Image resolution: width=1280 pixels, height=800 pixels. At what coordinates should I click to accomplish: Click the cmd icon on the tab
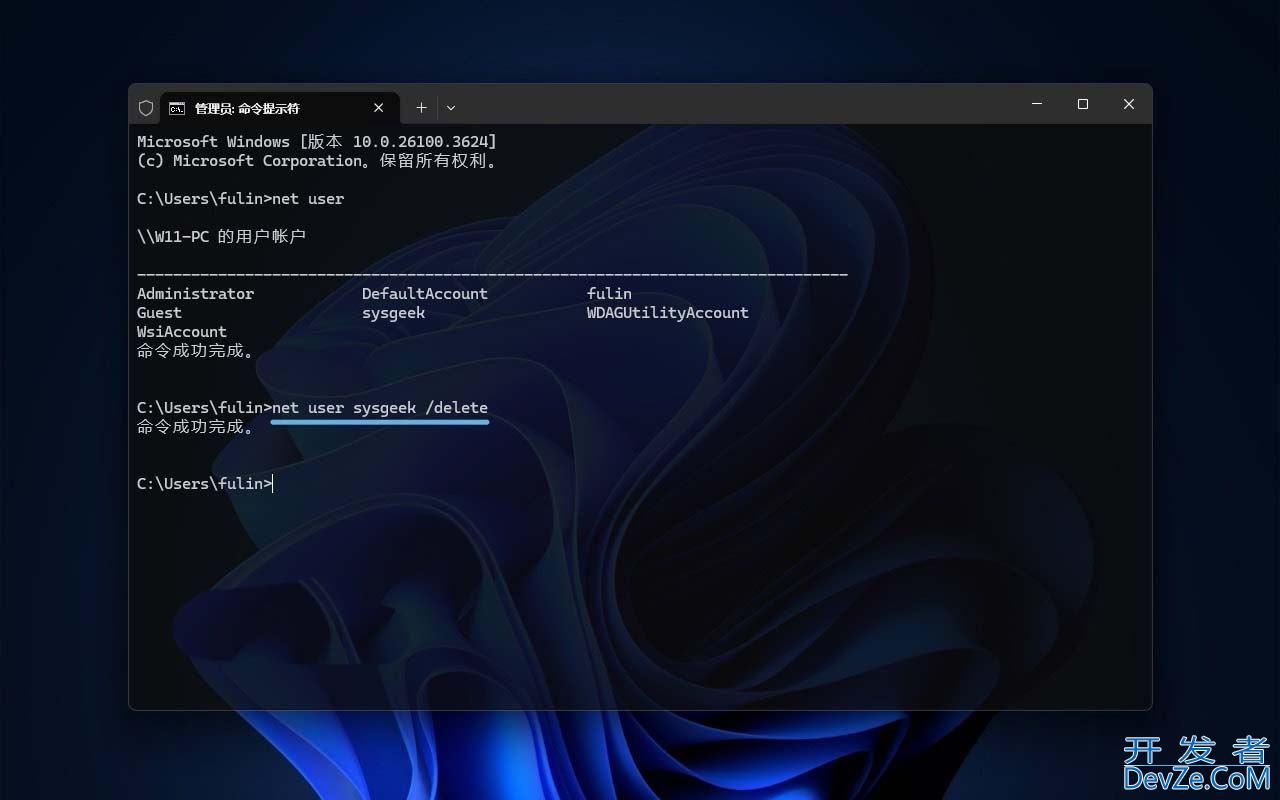177,108
